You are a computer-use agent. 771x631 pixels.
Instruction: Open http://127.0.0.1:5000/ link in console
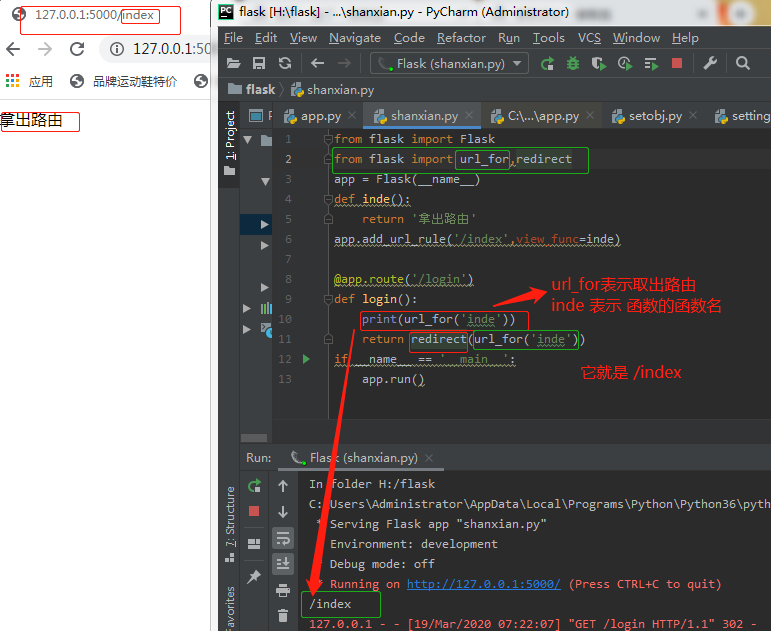pos(483,584)
